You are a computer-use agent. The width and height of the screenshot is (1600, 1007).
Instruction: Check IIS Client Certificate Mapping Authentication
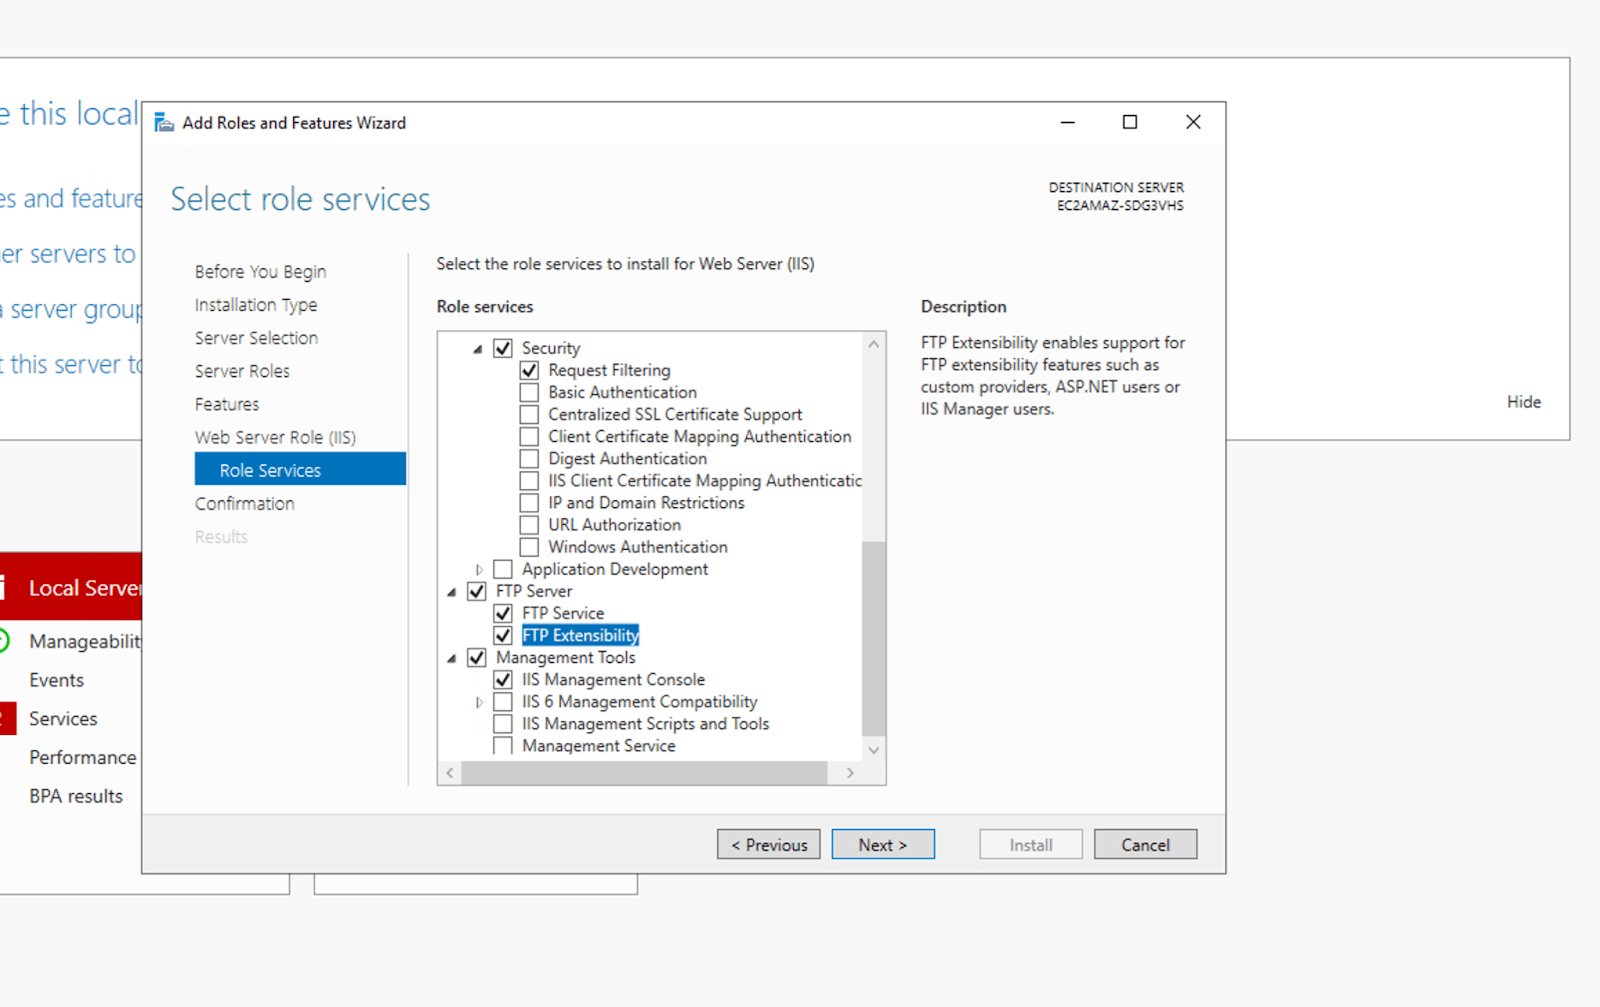point(529,480)
